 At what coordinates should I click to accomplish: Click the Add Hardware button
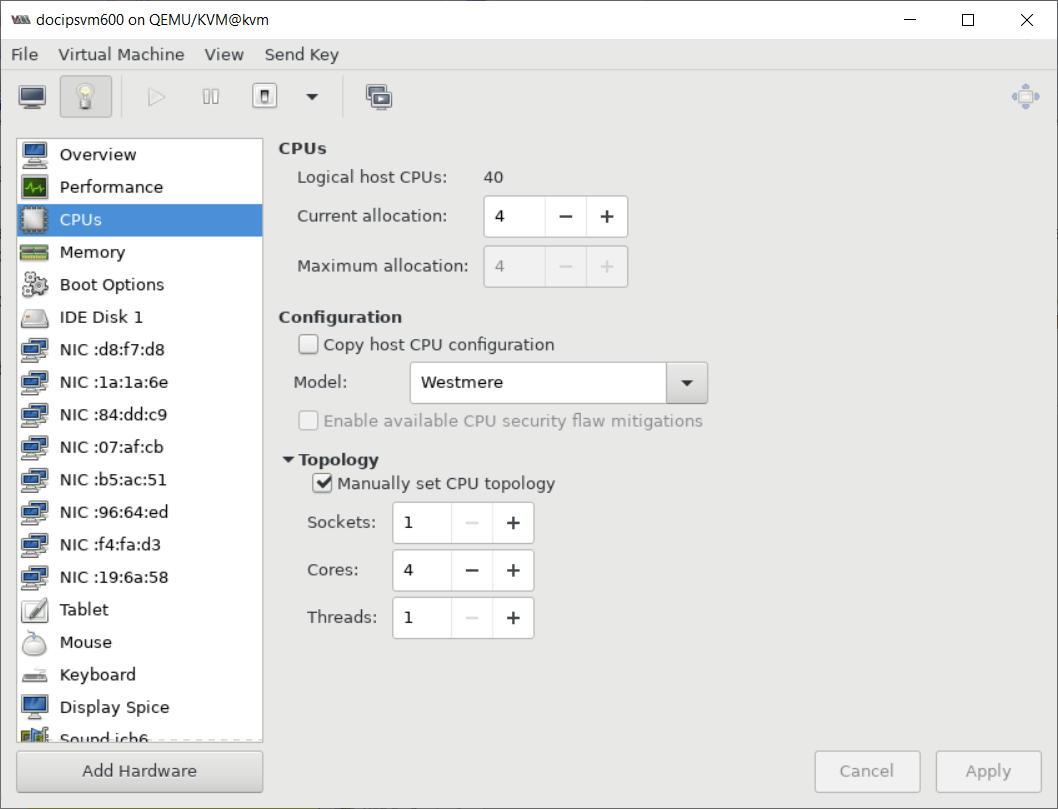coord(140,771)
